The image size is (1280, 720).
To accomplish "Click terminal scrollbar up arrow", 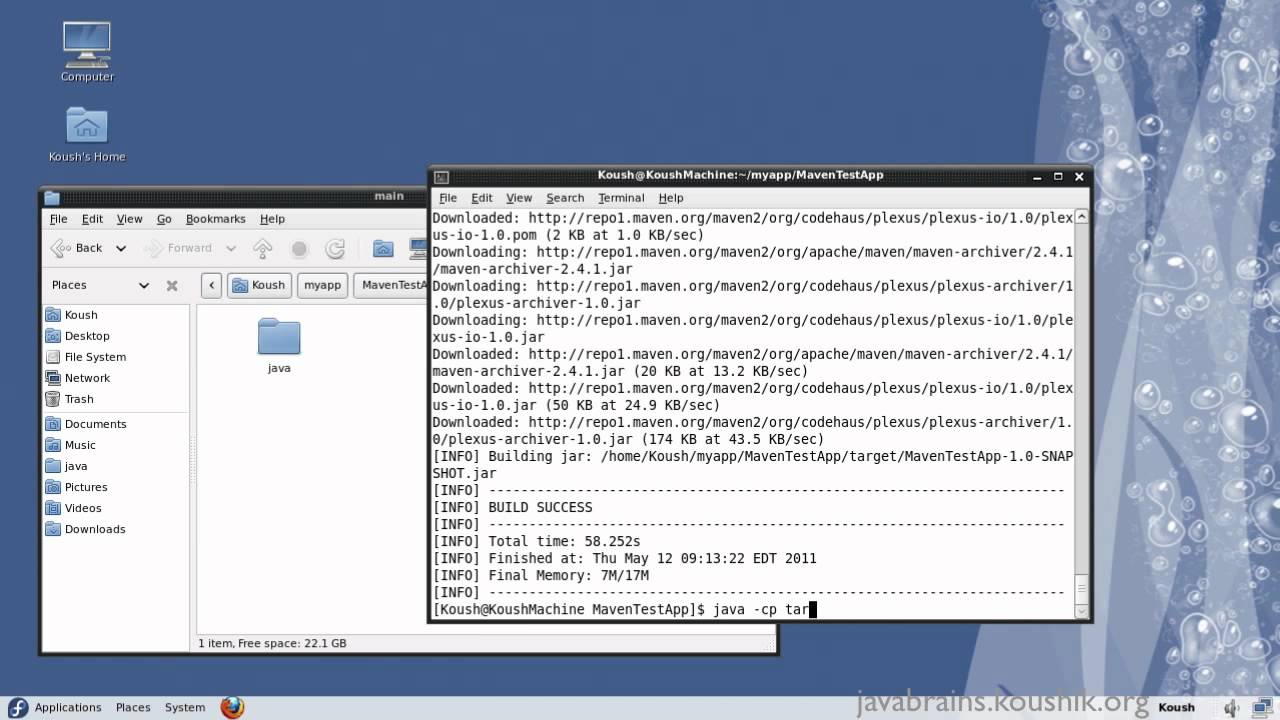I will click(x=1081, y=216).
